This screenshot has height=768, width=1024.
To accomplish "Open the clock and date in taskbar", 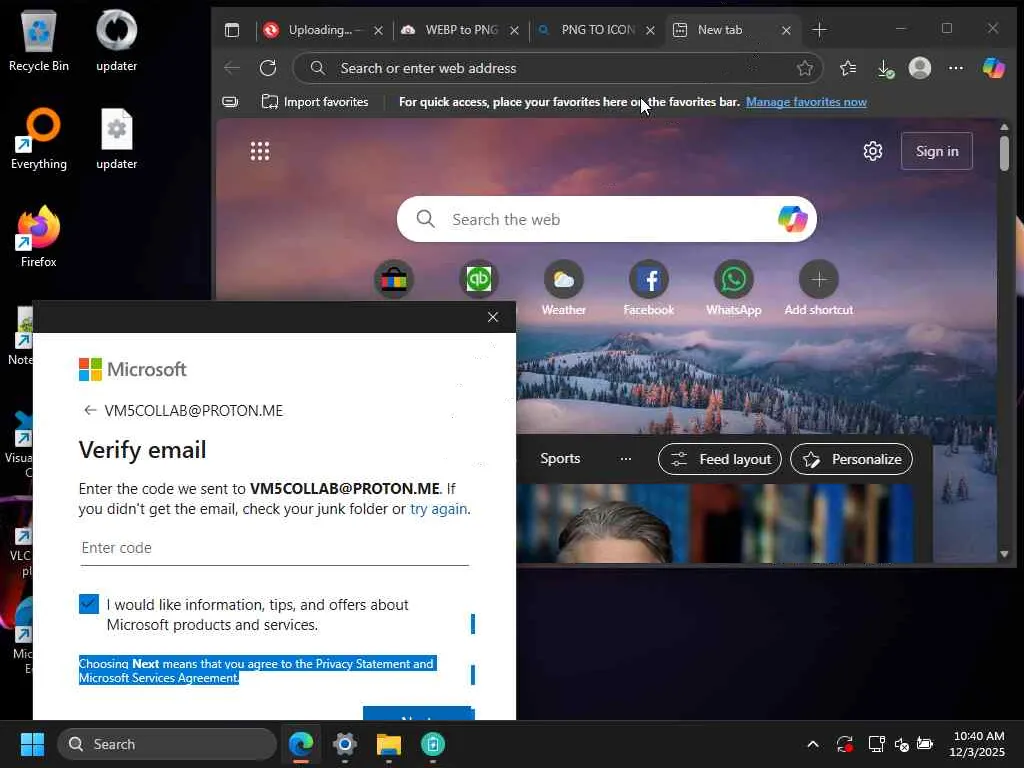I will pos(978,744).
